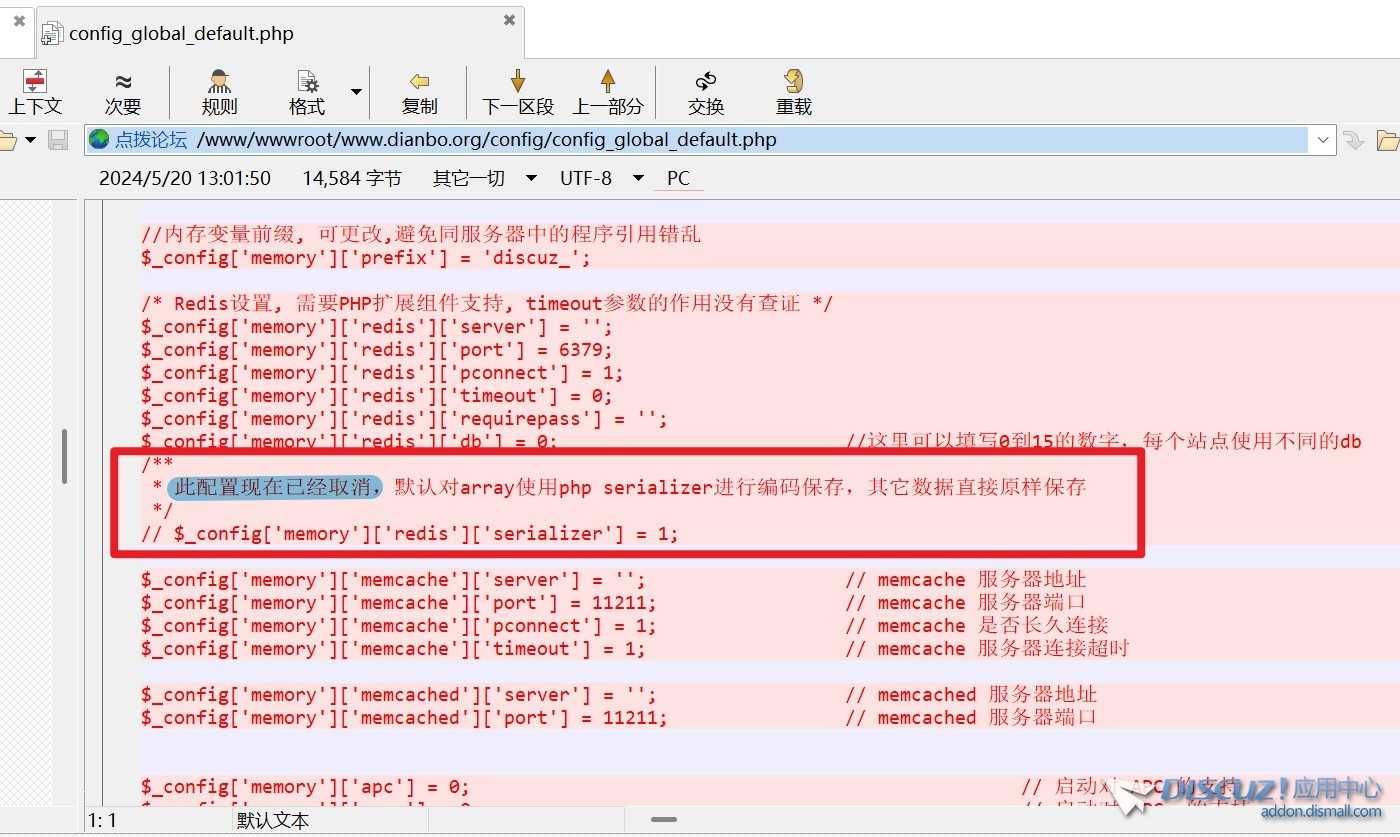Viewport: 1400px width, 837px height.
Task: Click the ['redis']['pconnect'] = 1 line
Action: coord(382,373)
